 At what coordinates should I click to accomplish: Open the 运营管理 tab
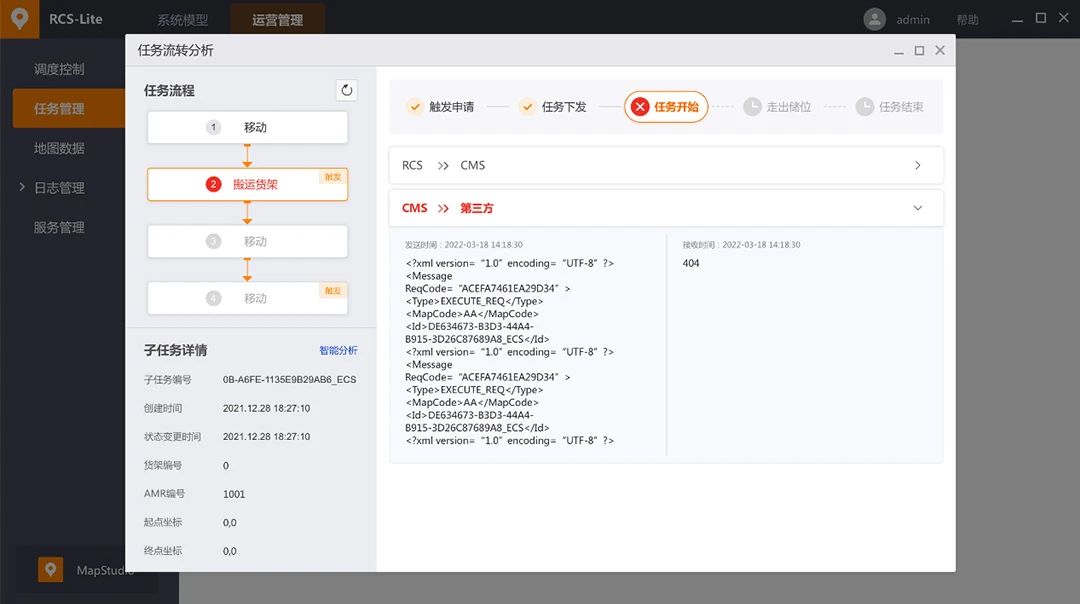277,20
